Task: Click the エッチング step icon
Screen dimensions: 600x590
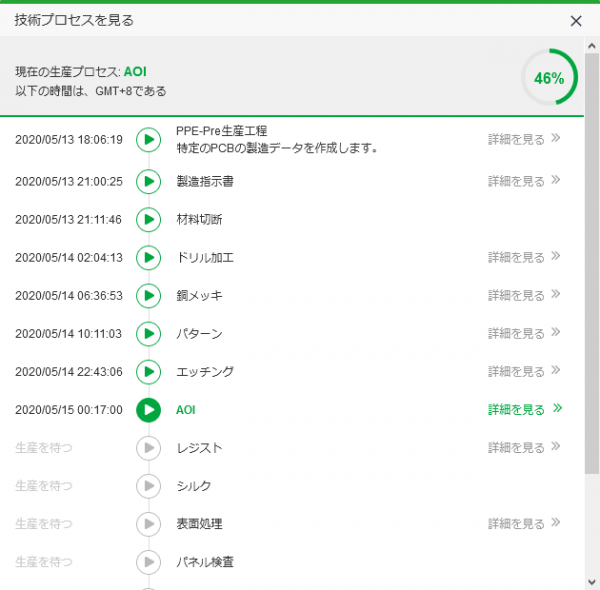Action: pos(148,372)
